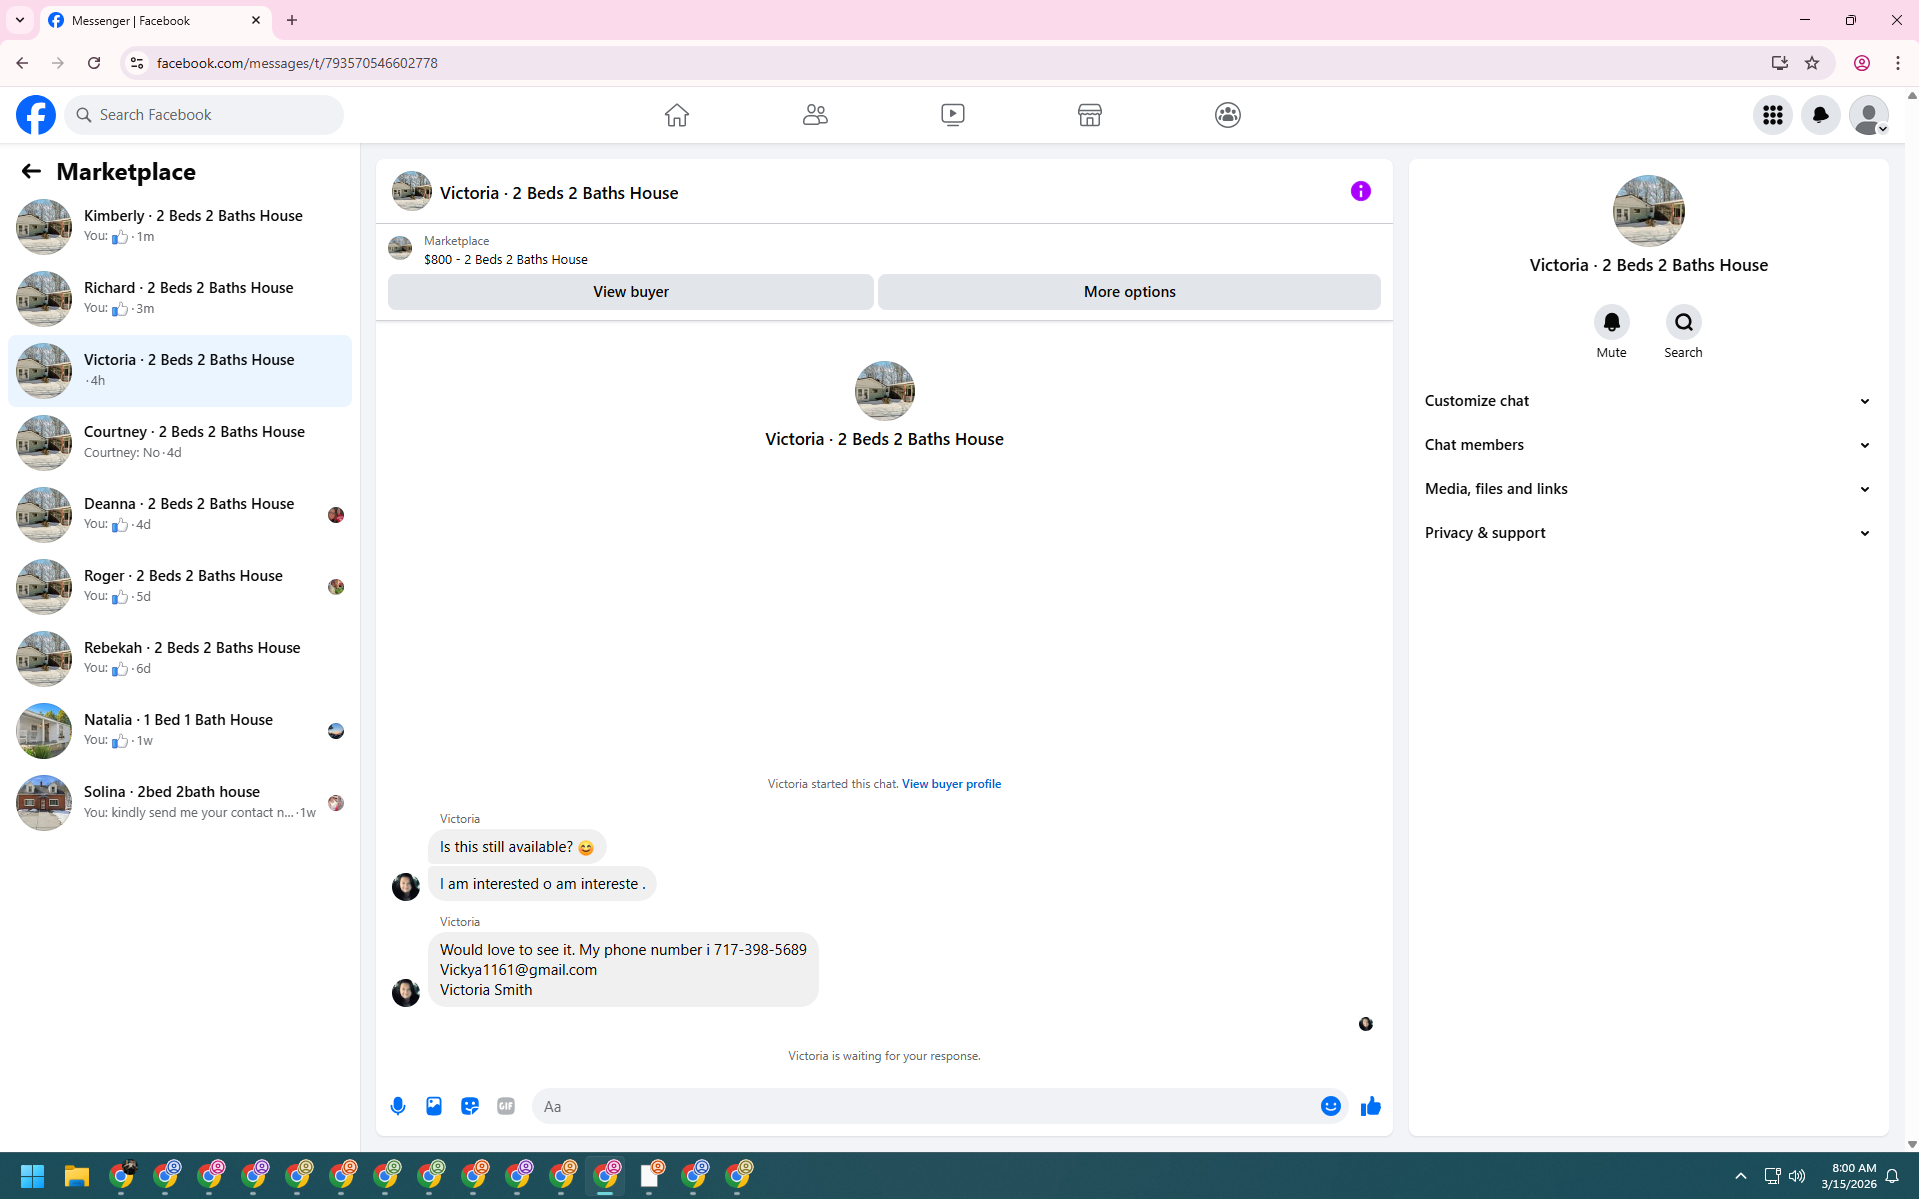The image size is (1919, 1199).
Task: Open the account profile avatar menu
Action: [x=1869, y=115]
